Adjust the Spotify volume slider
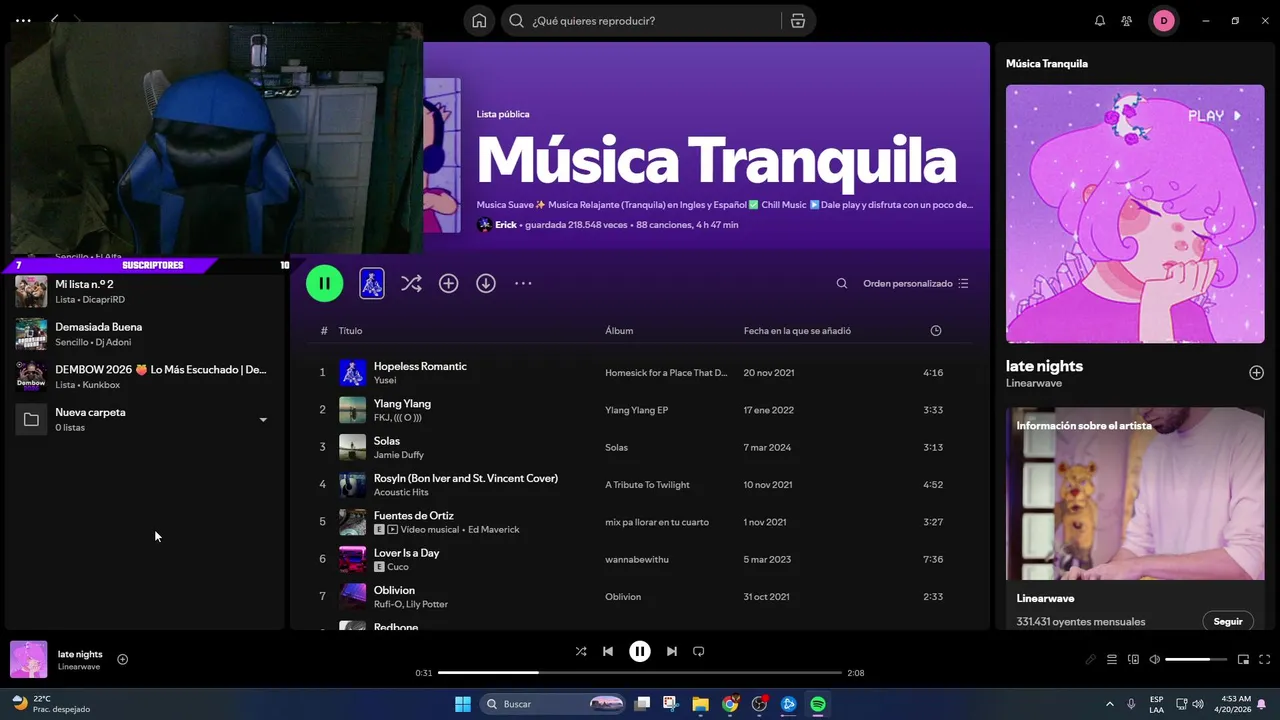 click(x=1196, y=659)
